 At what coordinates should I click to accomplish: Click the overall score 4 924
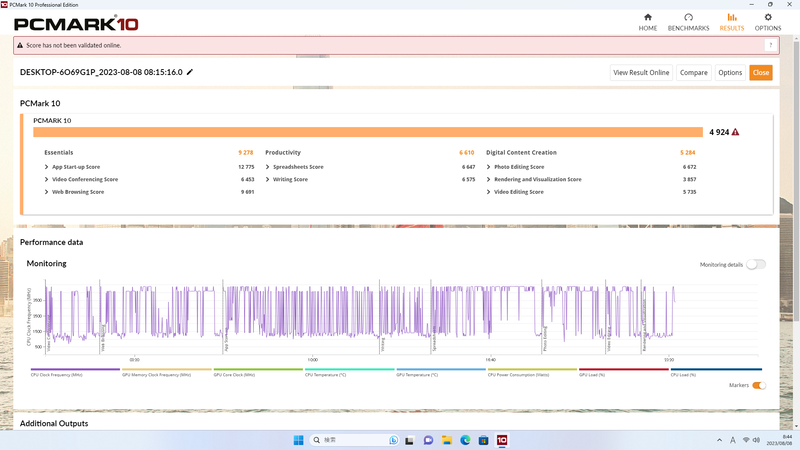click(719, 132)
